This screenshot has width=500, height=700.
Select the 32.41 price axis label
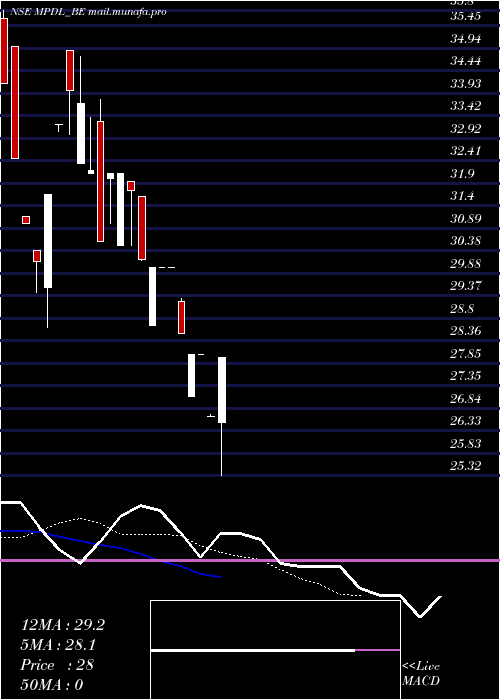pos(466,151)
